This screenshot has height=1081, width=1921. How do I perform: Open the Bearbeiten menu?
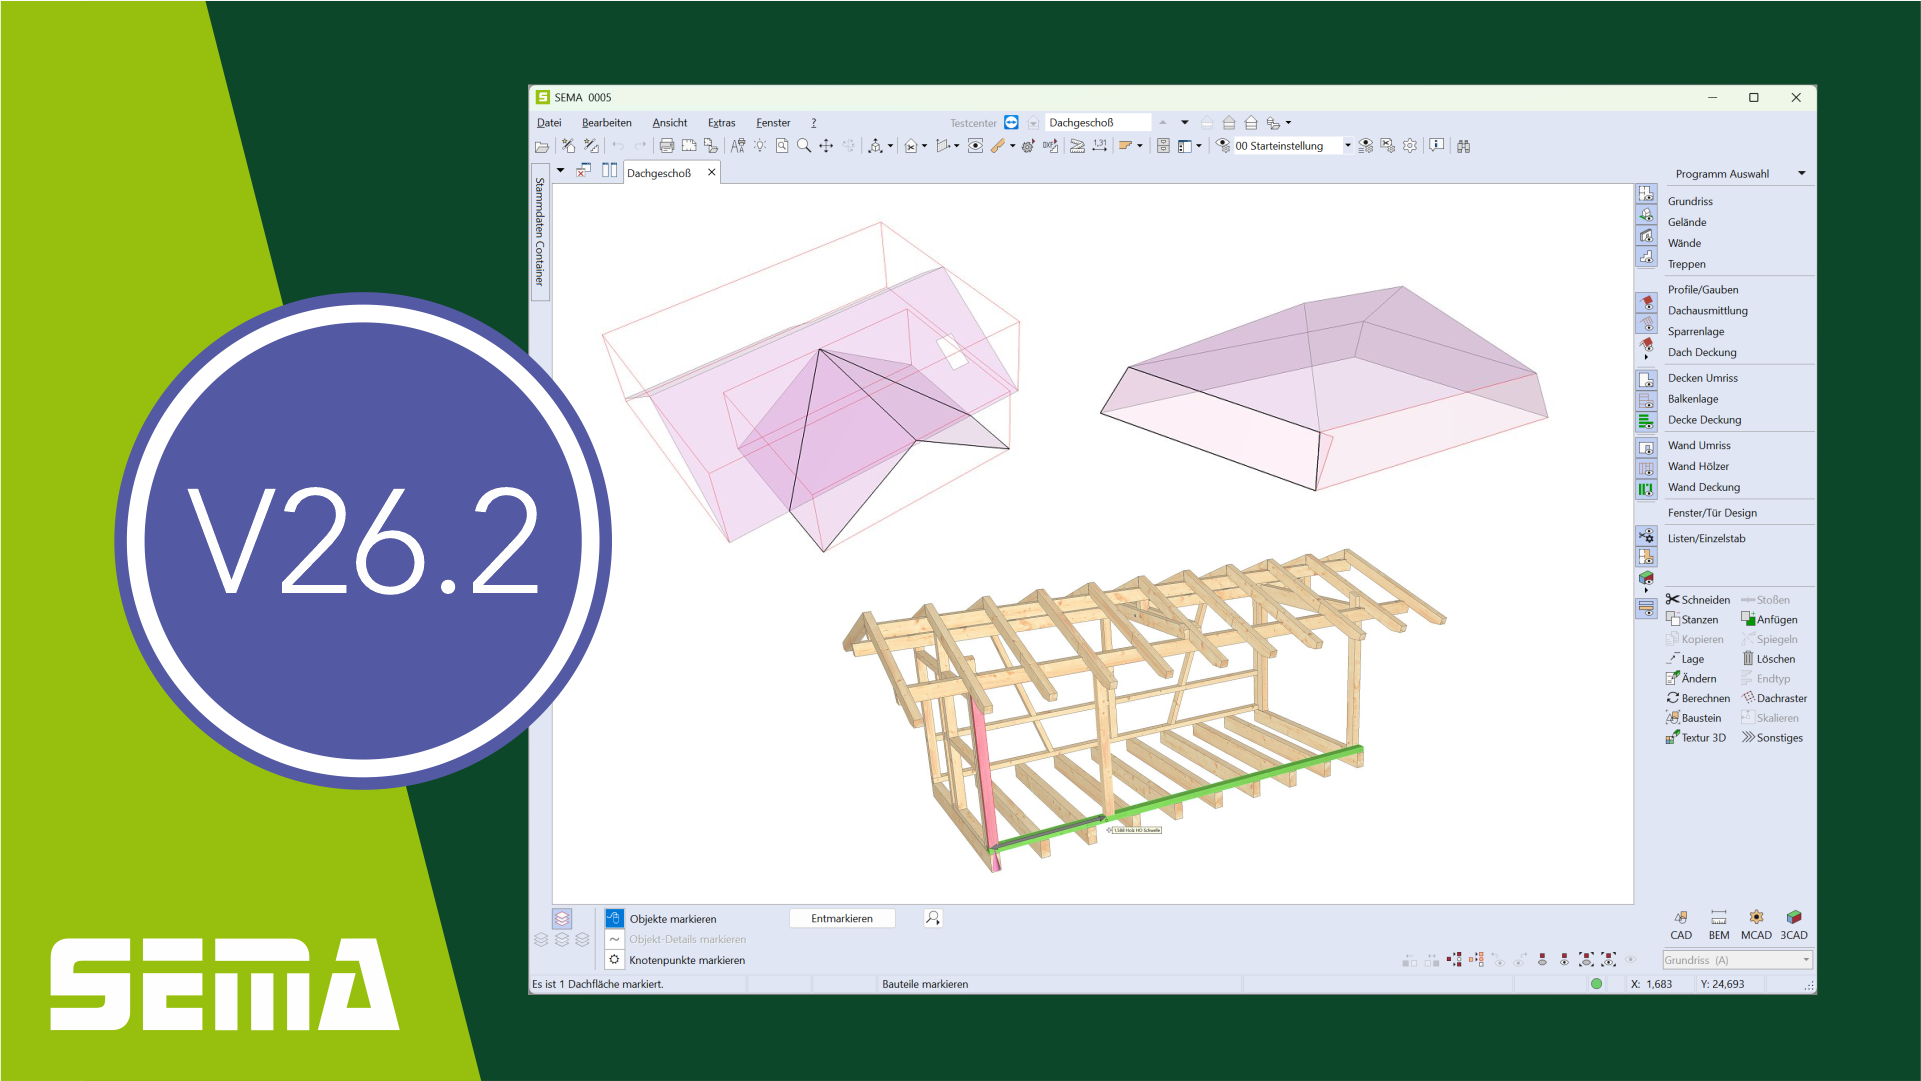607,123
